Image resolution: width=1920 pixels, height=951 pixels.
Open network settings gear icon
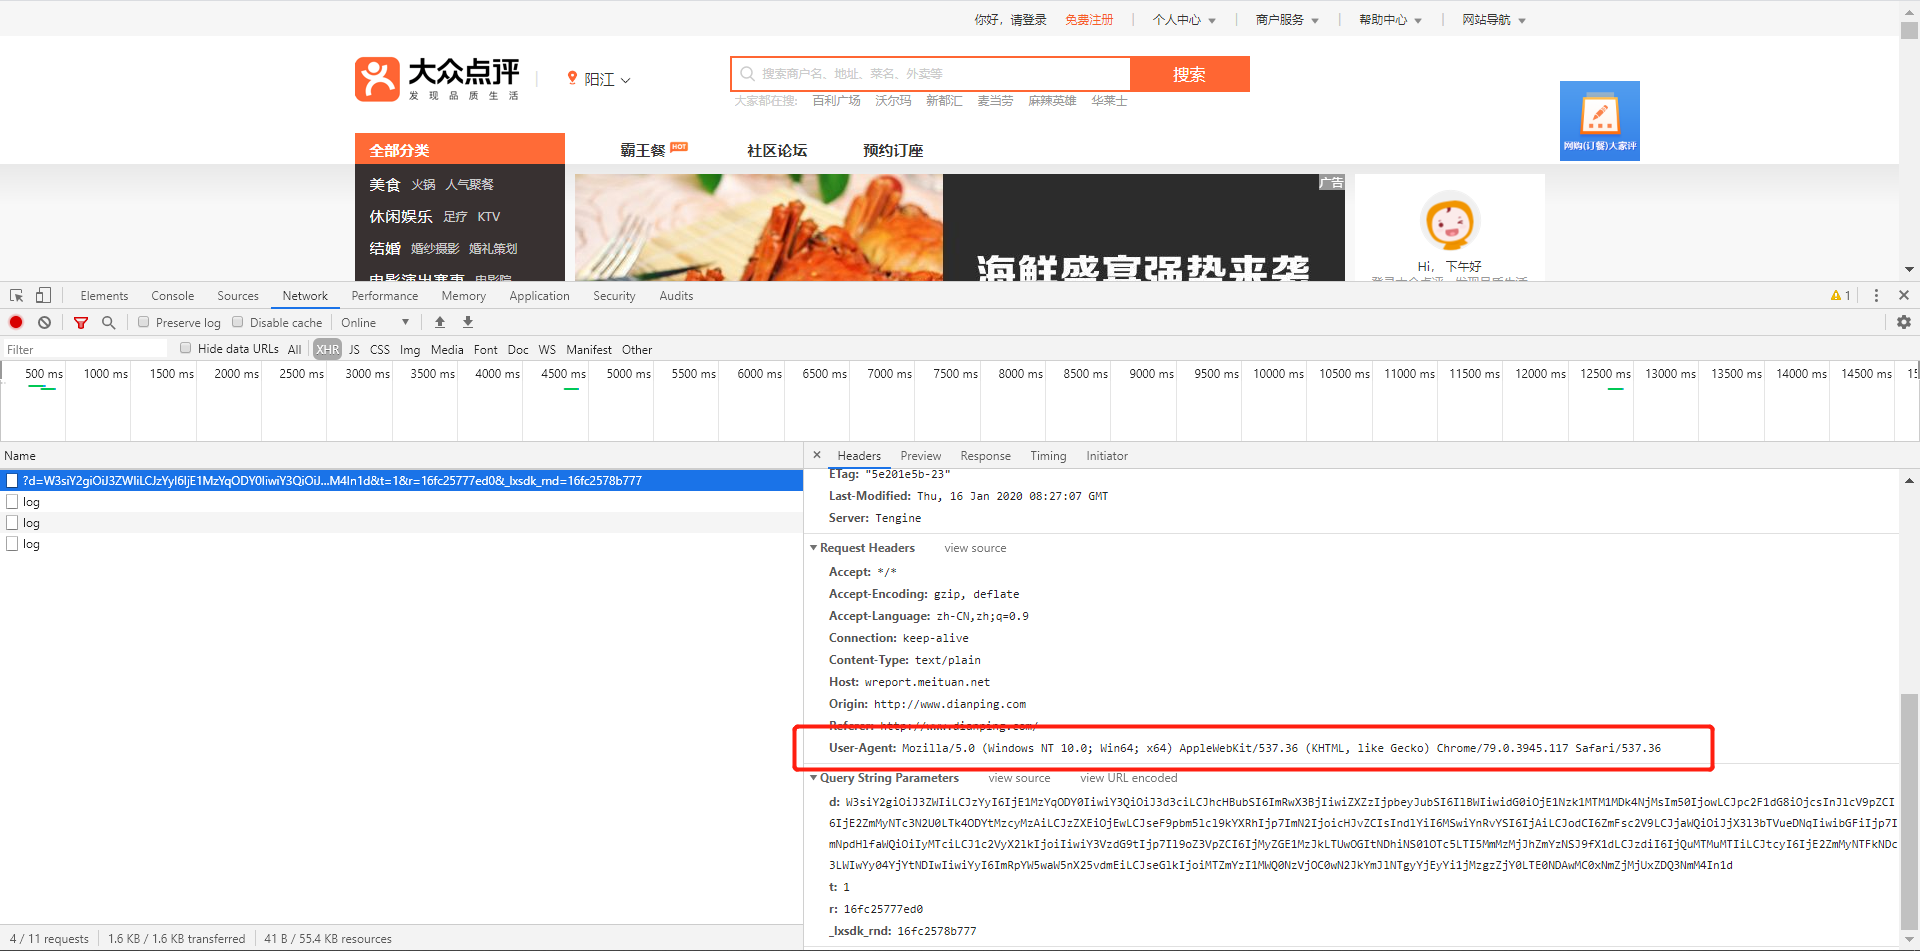pos(1904,322)
